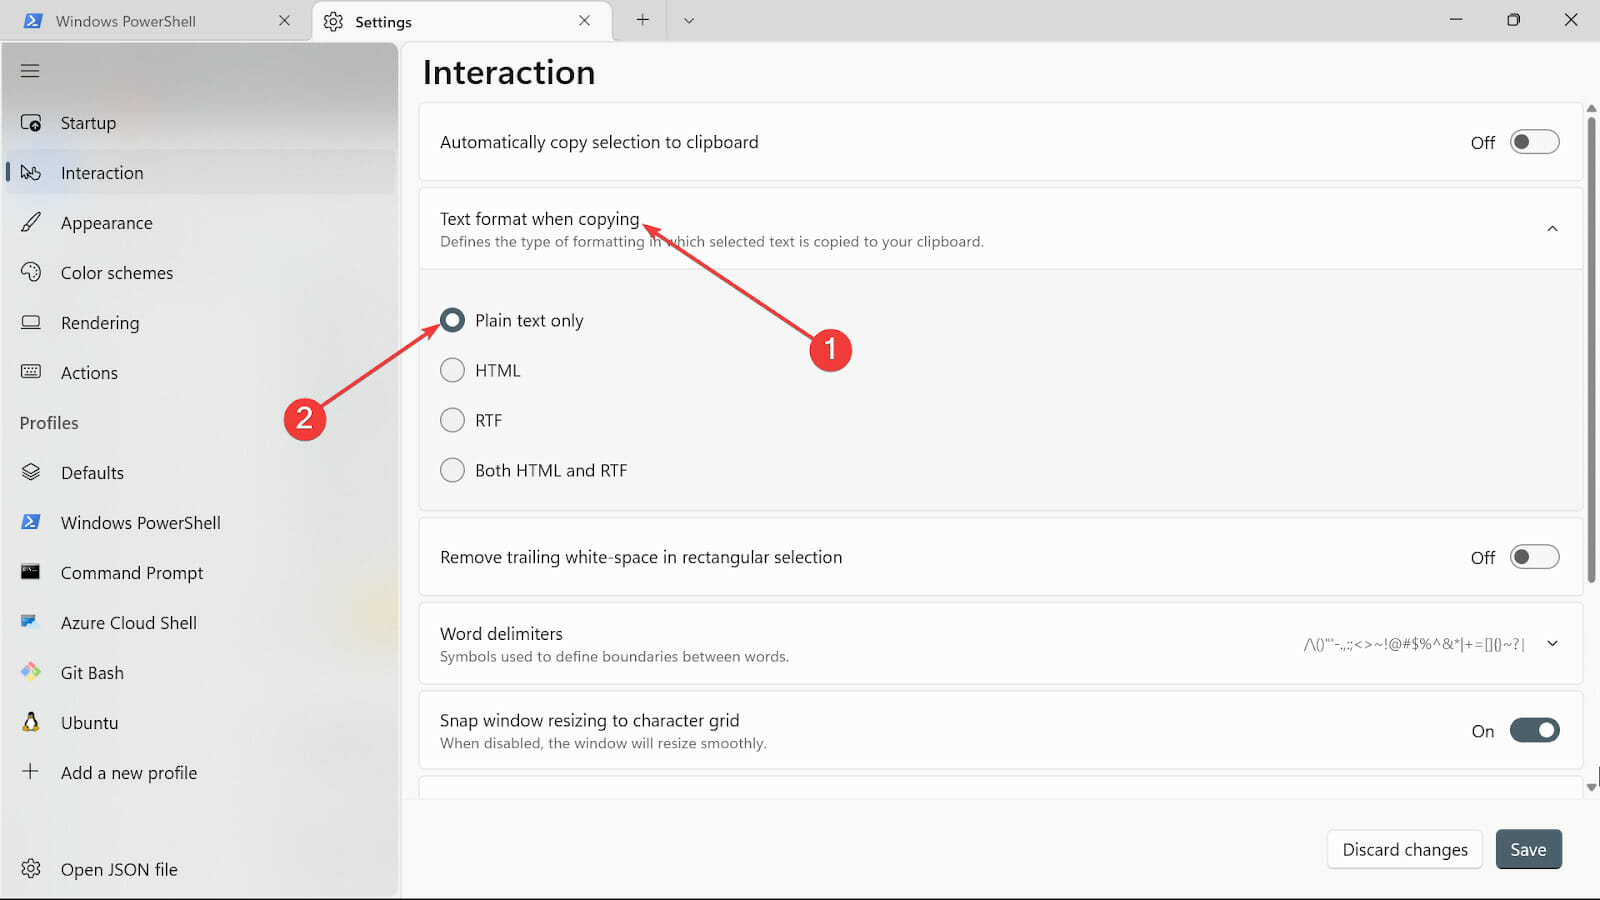
Task: Open the Windows PowerShell profile settings
Action: (200, 523)
